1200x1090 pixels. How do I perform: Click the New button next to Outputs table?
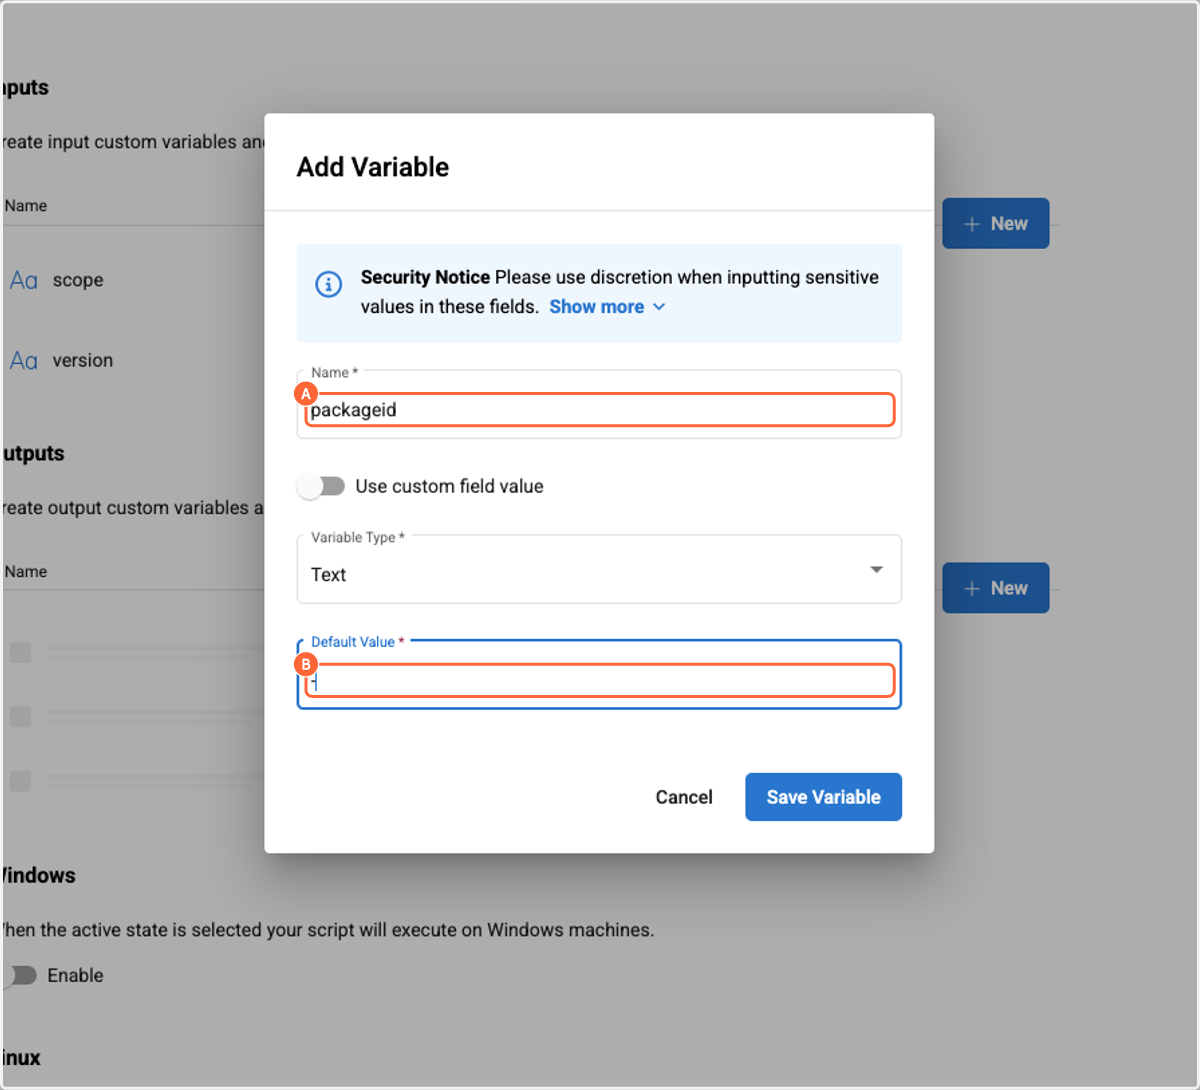tap(995, 588)
